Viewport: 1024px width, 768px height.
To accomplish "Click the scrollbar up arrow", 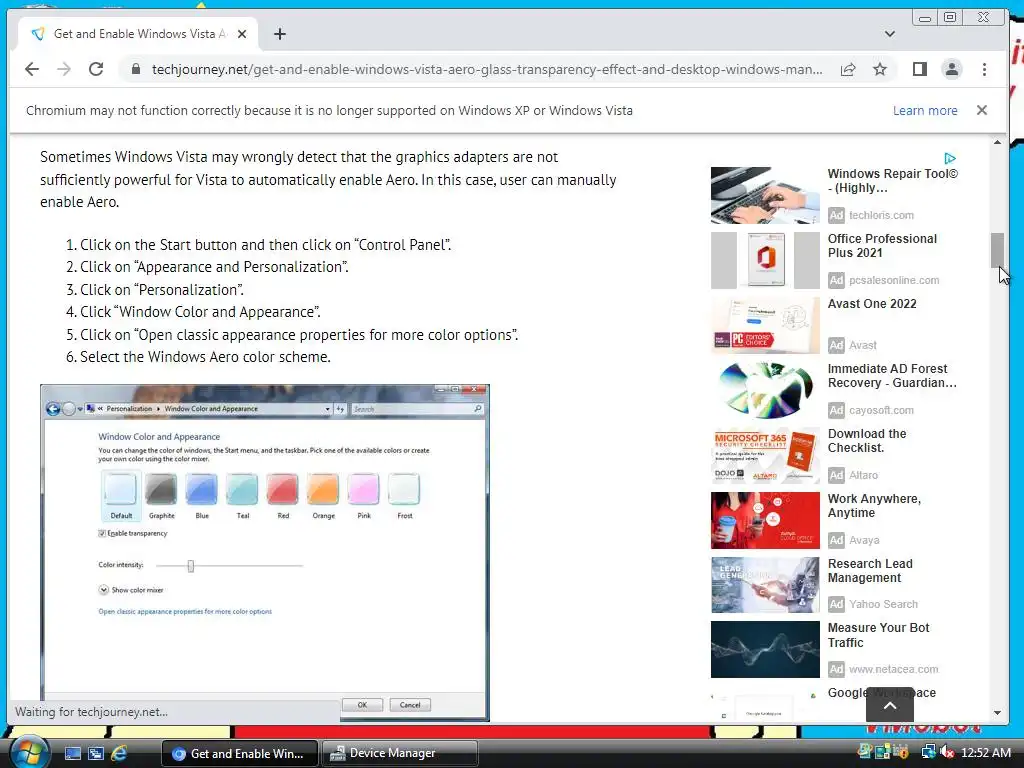I will pyautogui.click(x=997, y=142).
